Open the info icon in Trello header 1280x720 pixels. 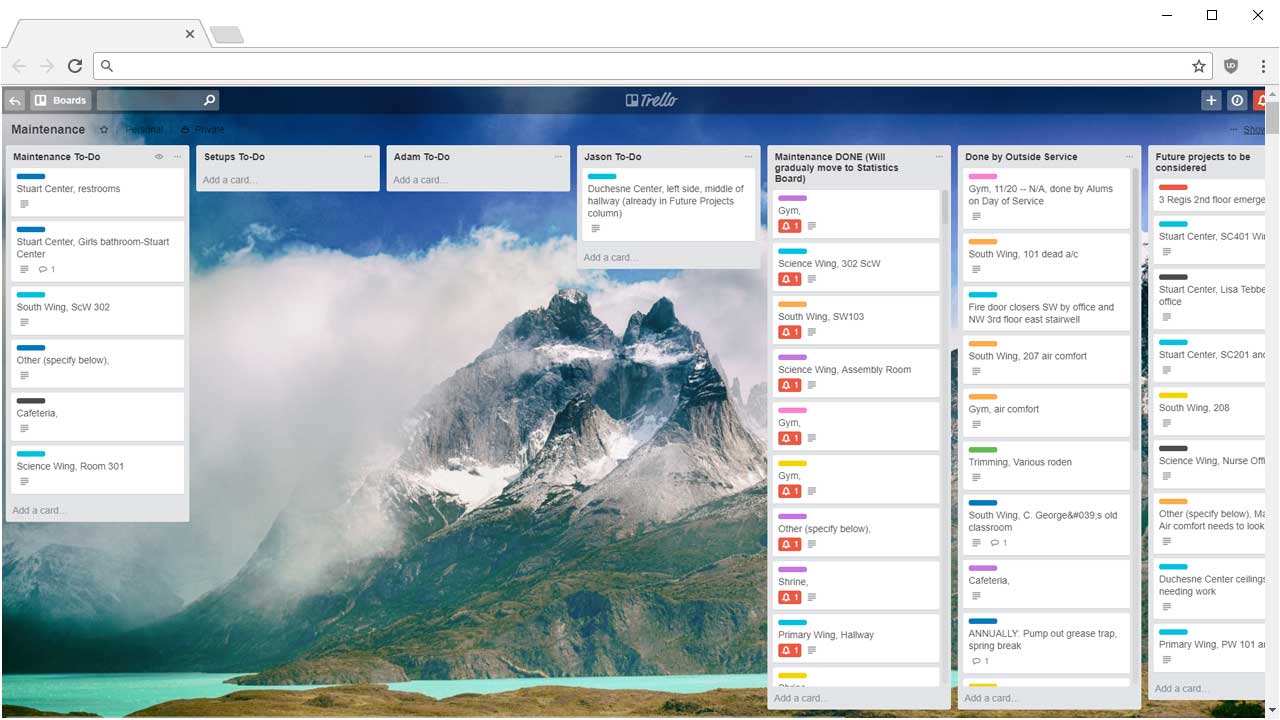[x=1237, y=100]
